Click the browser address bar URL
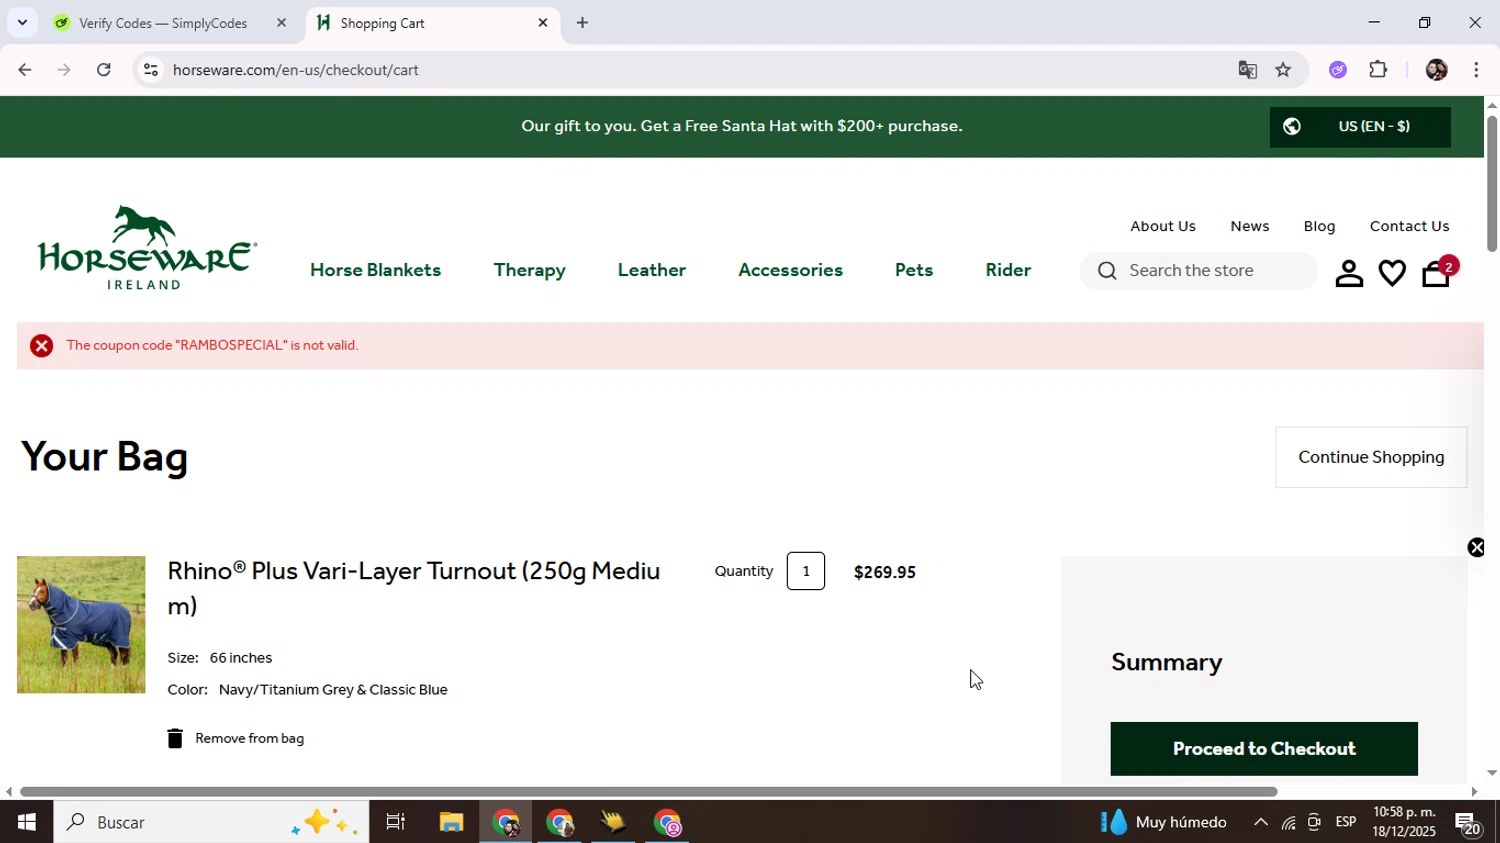 tap(296, 70)
